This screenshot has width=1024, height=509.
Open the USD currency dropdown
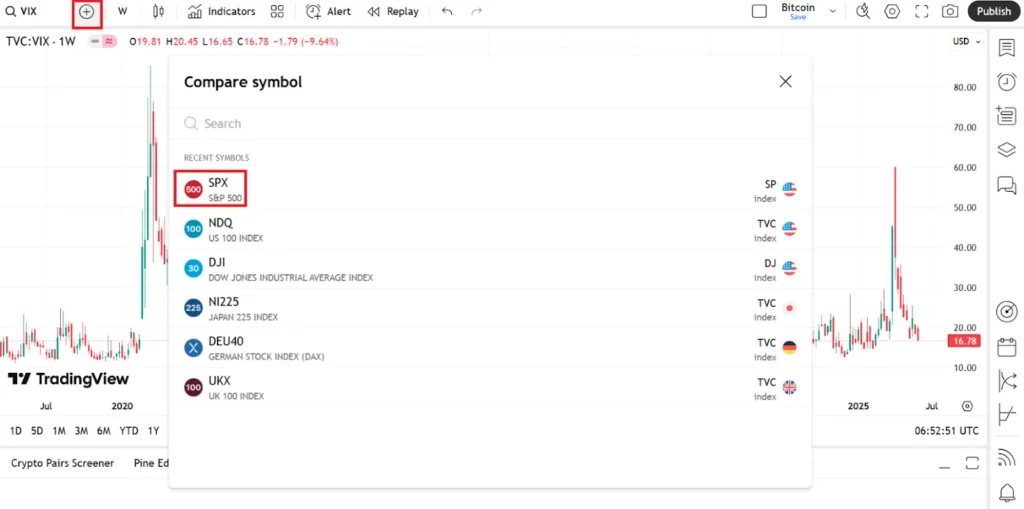pos(967,41)
